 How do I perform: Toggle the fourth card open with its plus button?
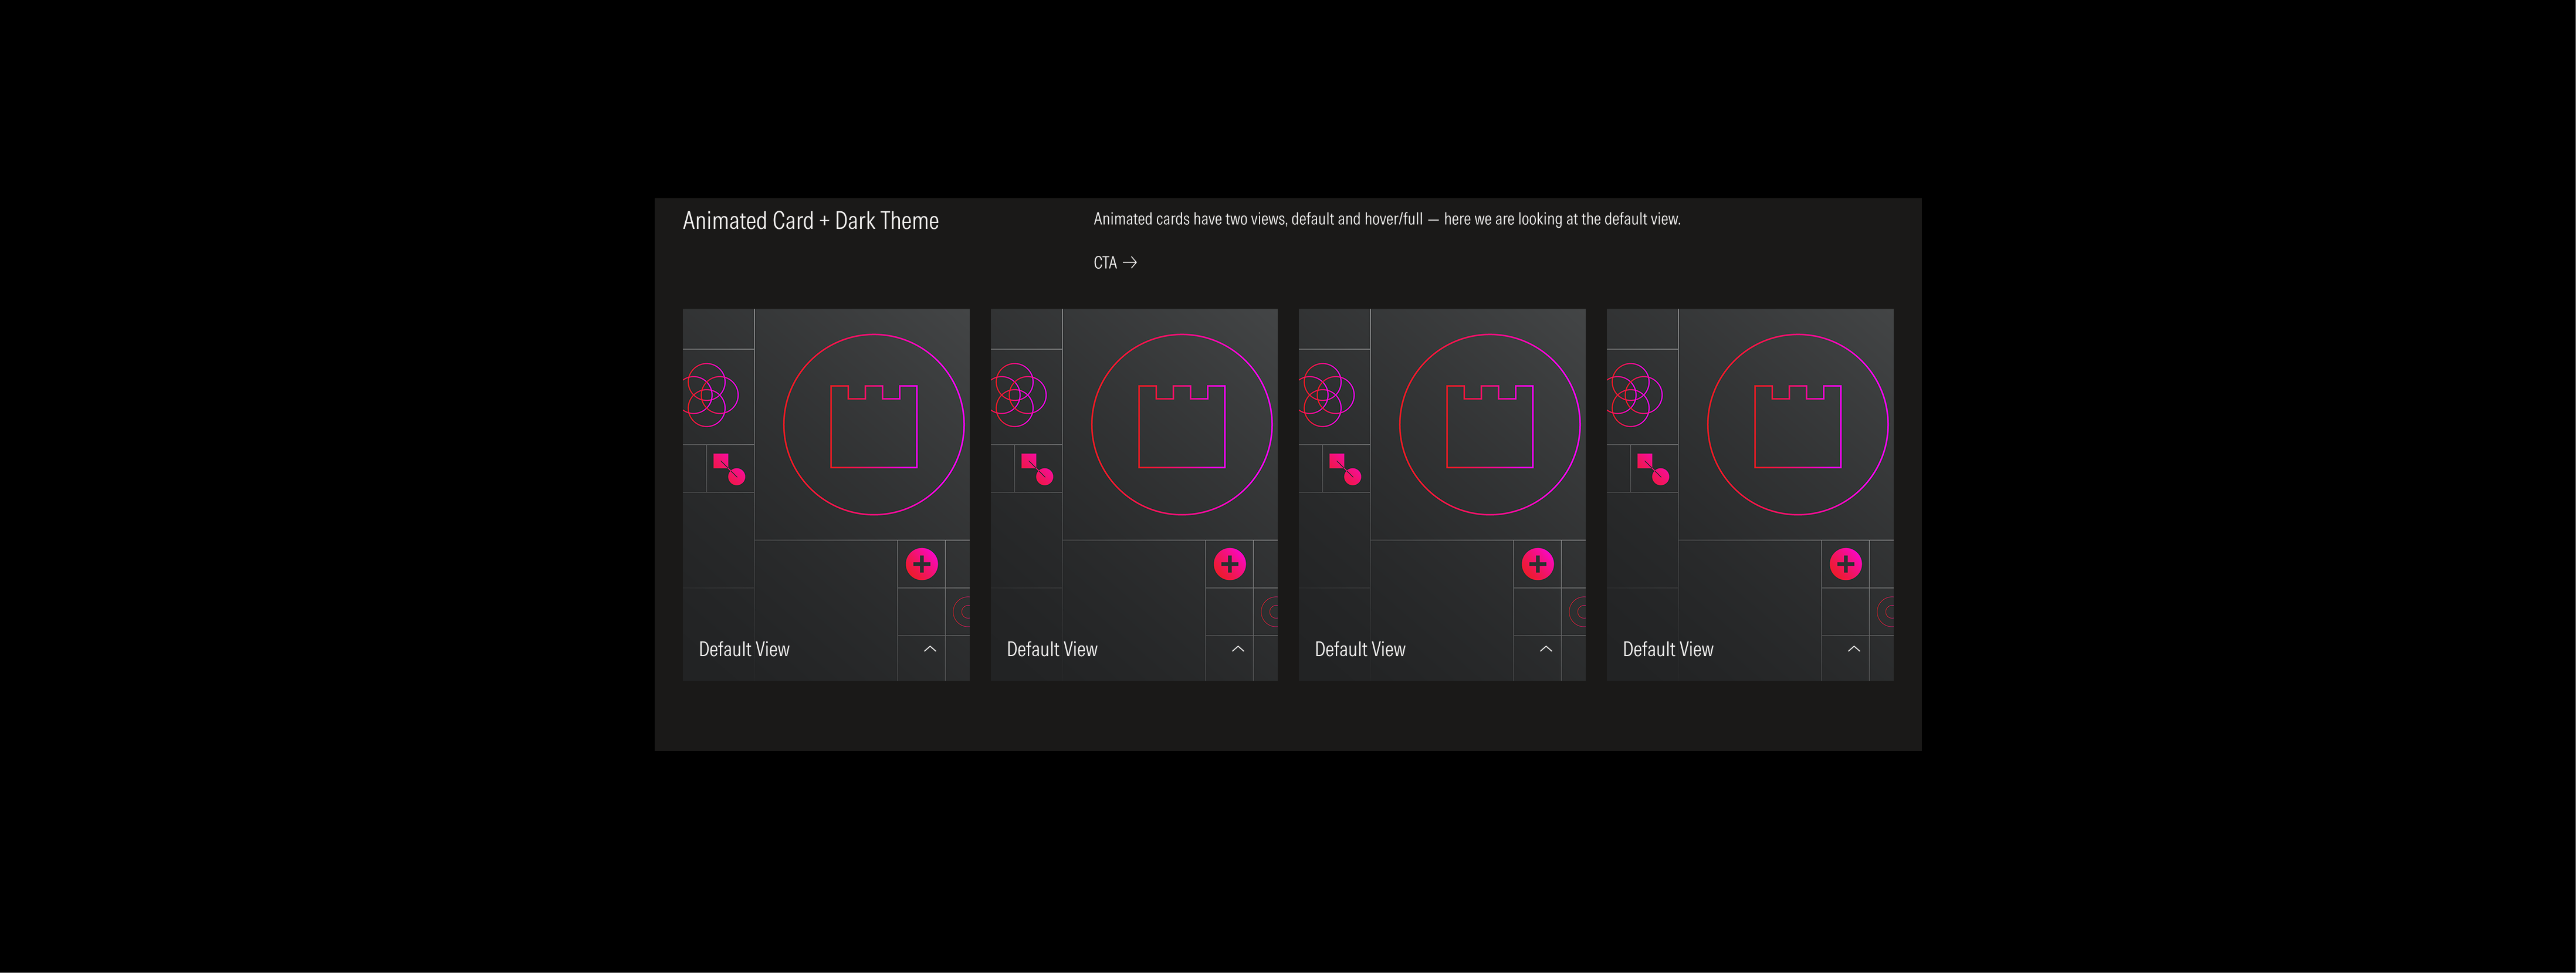(x=1845, y=563)
